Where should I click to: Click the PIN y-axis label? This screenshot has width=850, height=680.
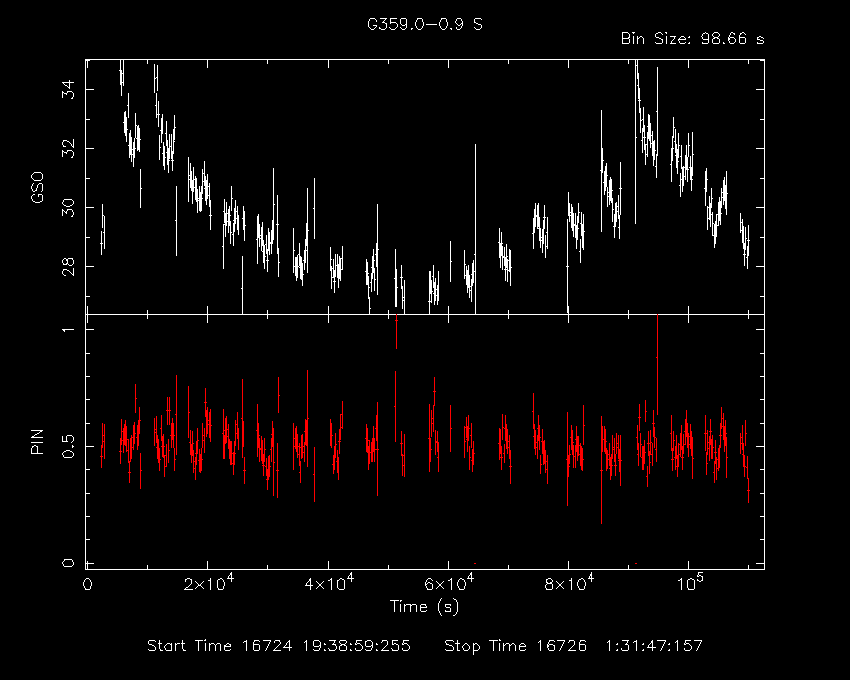(37, 442)
